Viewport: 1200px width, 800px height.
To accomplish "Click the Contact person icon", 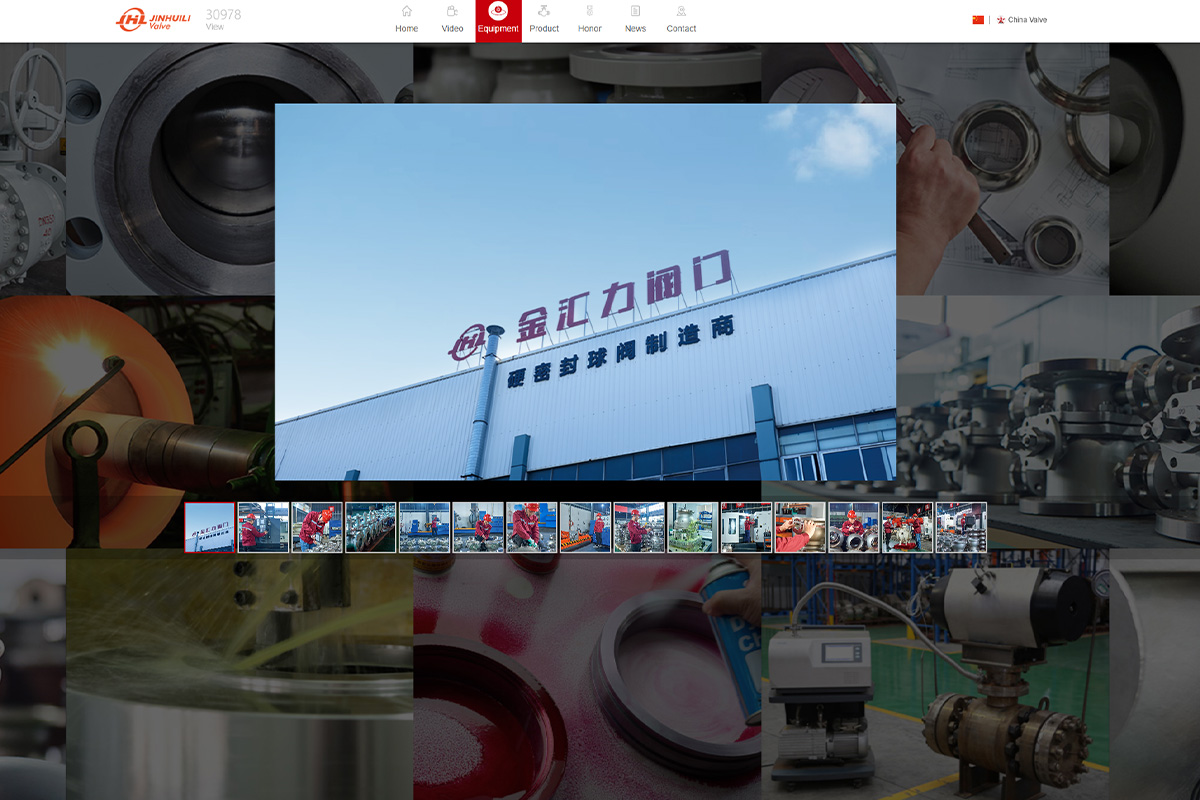I will pos(681,12).
